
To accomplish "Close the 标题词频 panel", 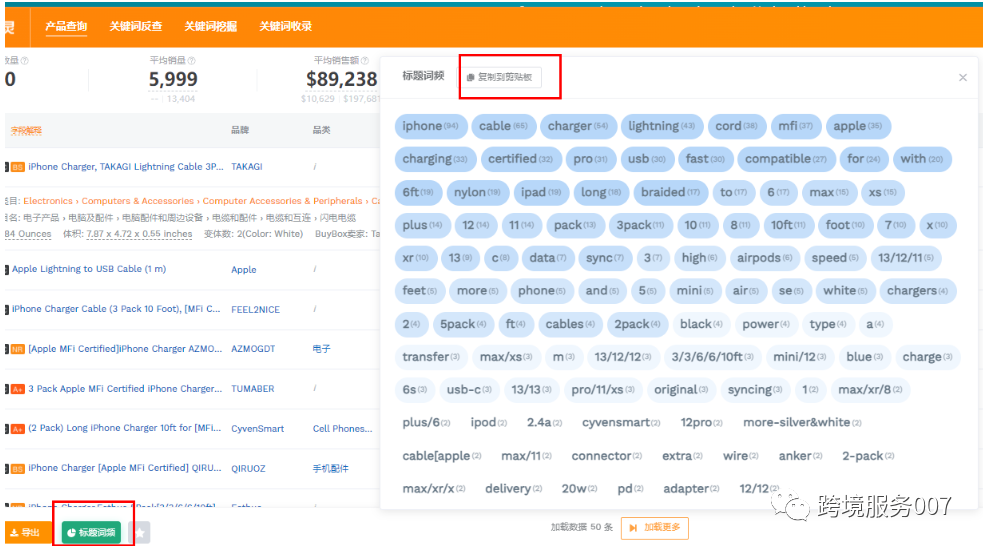I will (x=962, y=78).
